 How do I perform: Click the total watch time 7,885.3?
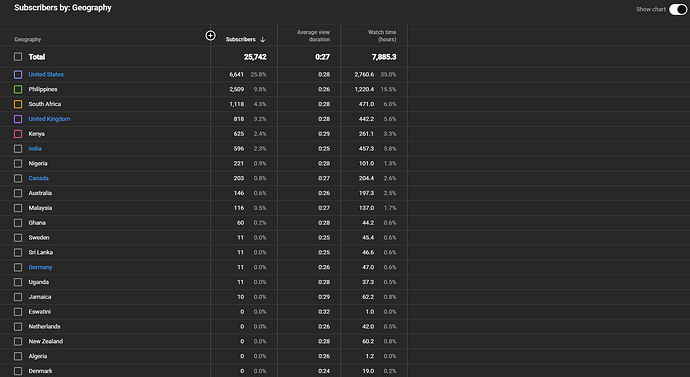(x=384, y=57)
